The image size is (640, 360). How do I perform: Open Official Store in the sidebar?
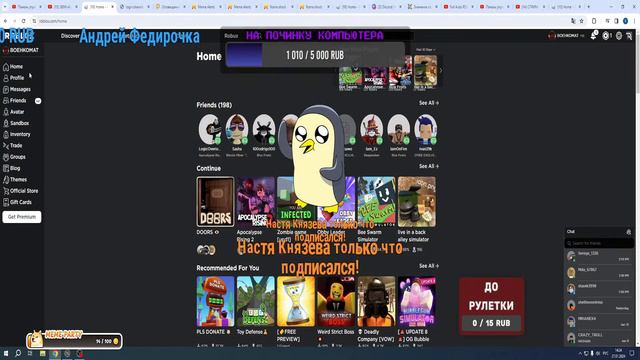[21, 191]
